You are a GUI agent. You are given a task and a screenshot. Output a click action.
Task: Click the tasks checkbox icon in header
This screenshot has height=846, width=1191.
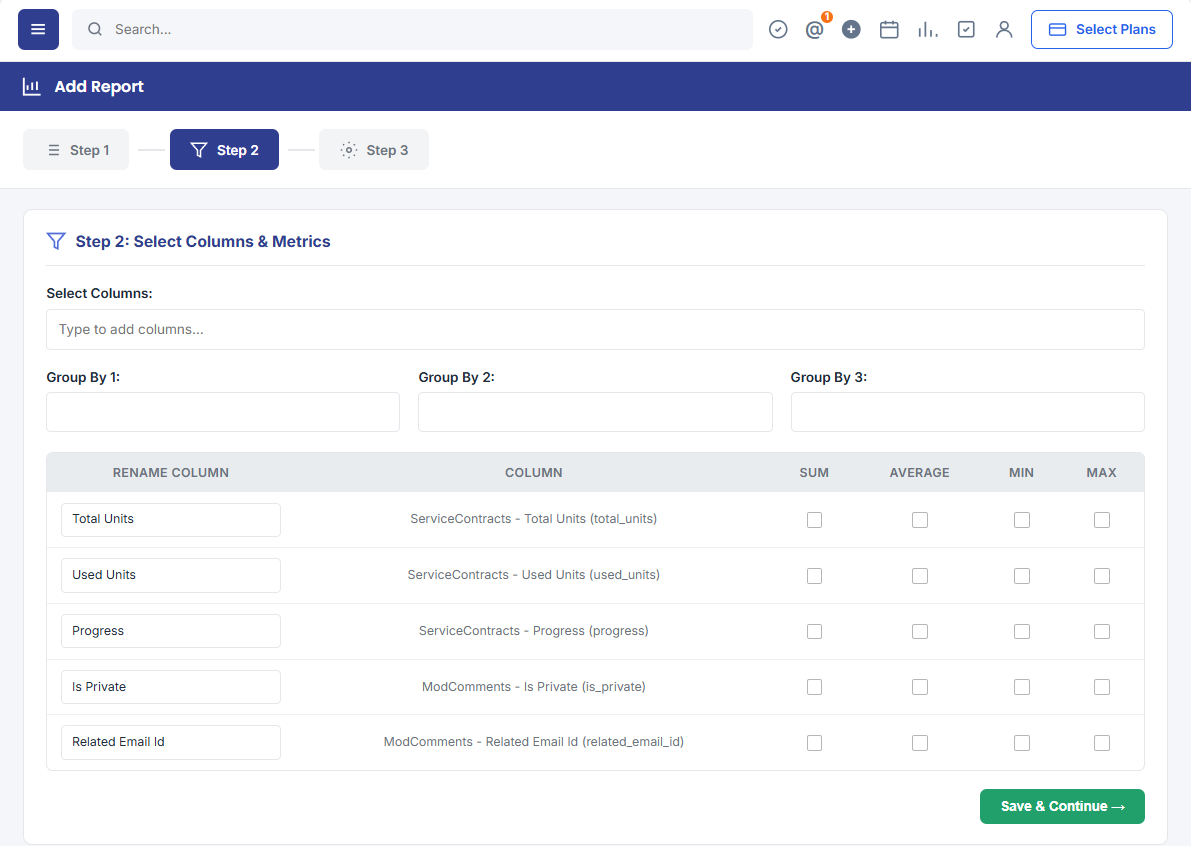966,30
